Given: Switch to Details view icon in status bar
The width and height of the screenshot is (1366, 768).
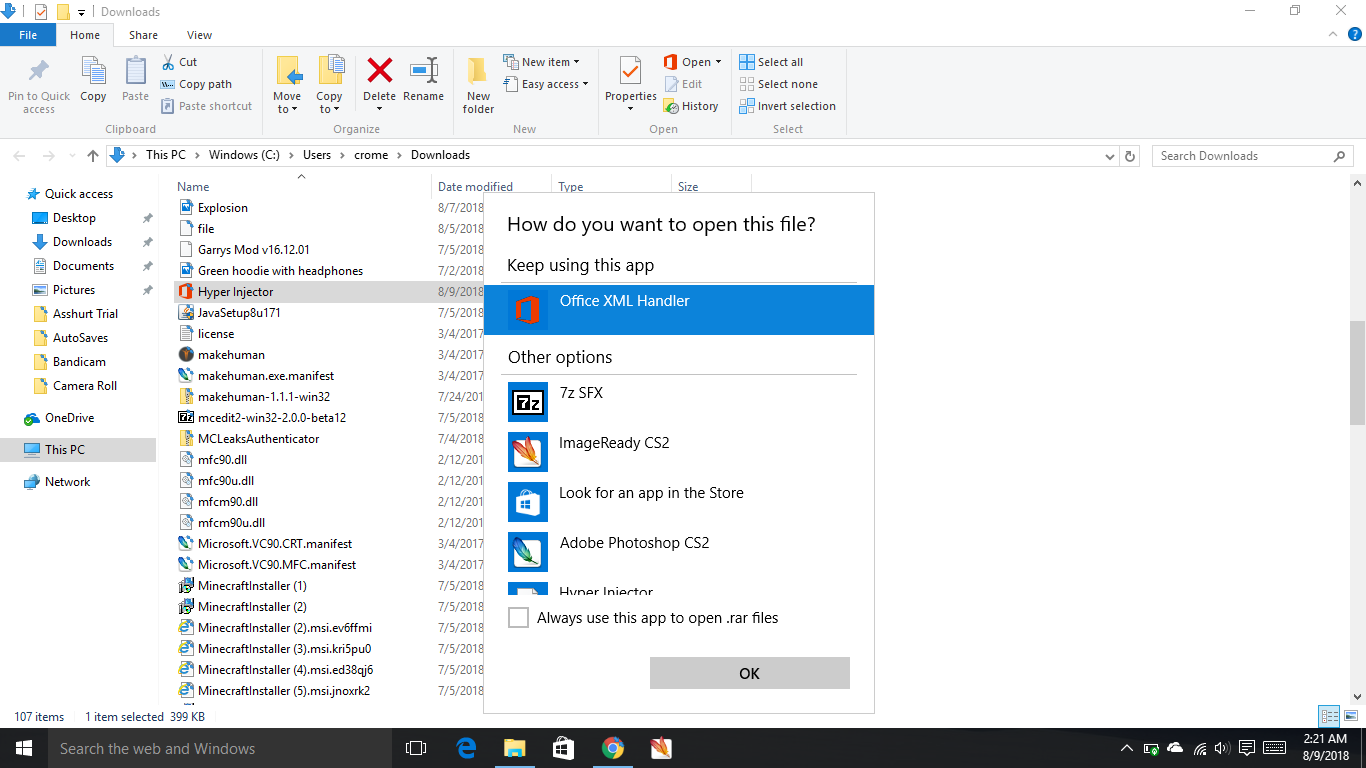Looking at the screenshot, I should pyautogui.click(x=1329, y=716).
